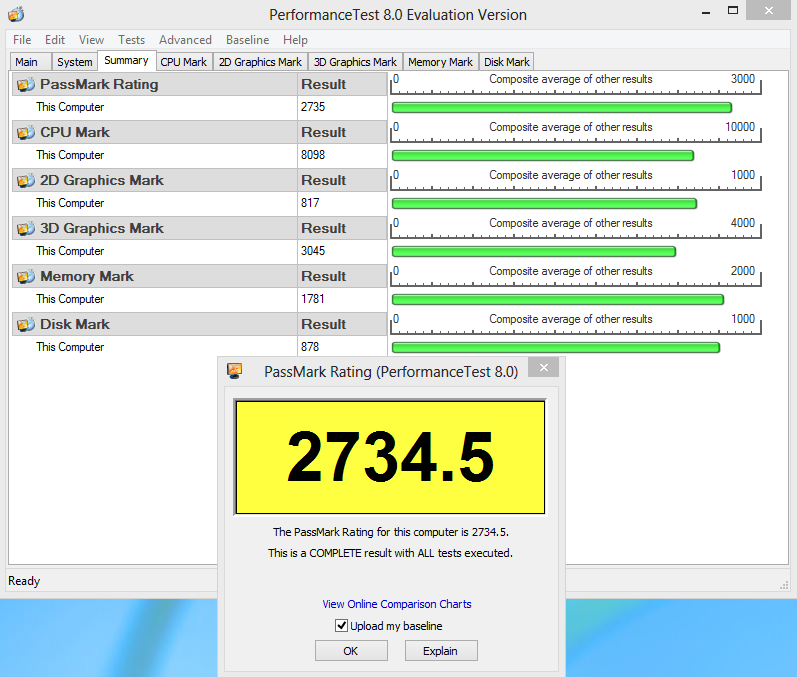Select the 3D Graphics result value 3045

(313, 251)
